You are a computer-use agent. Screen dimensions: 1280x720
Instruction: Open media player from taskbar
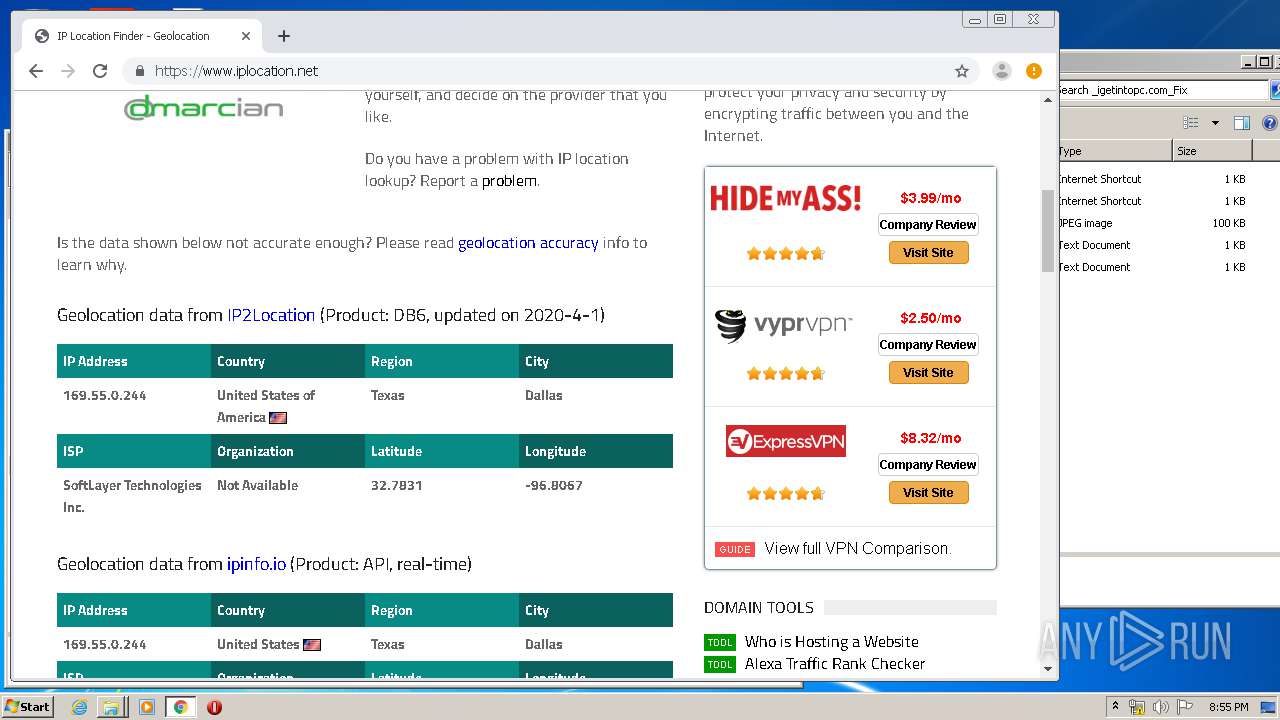click(x=147, y=707)
